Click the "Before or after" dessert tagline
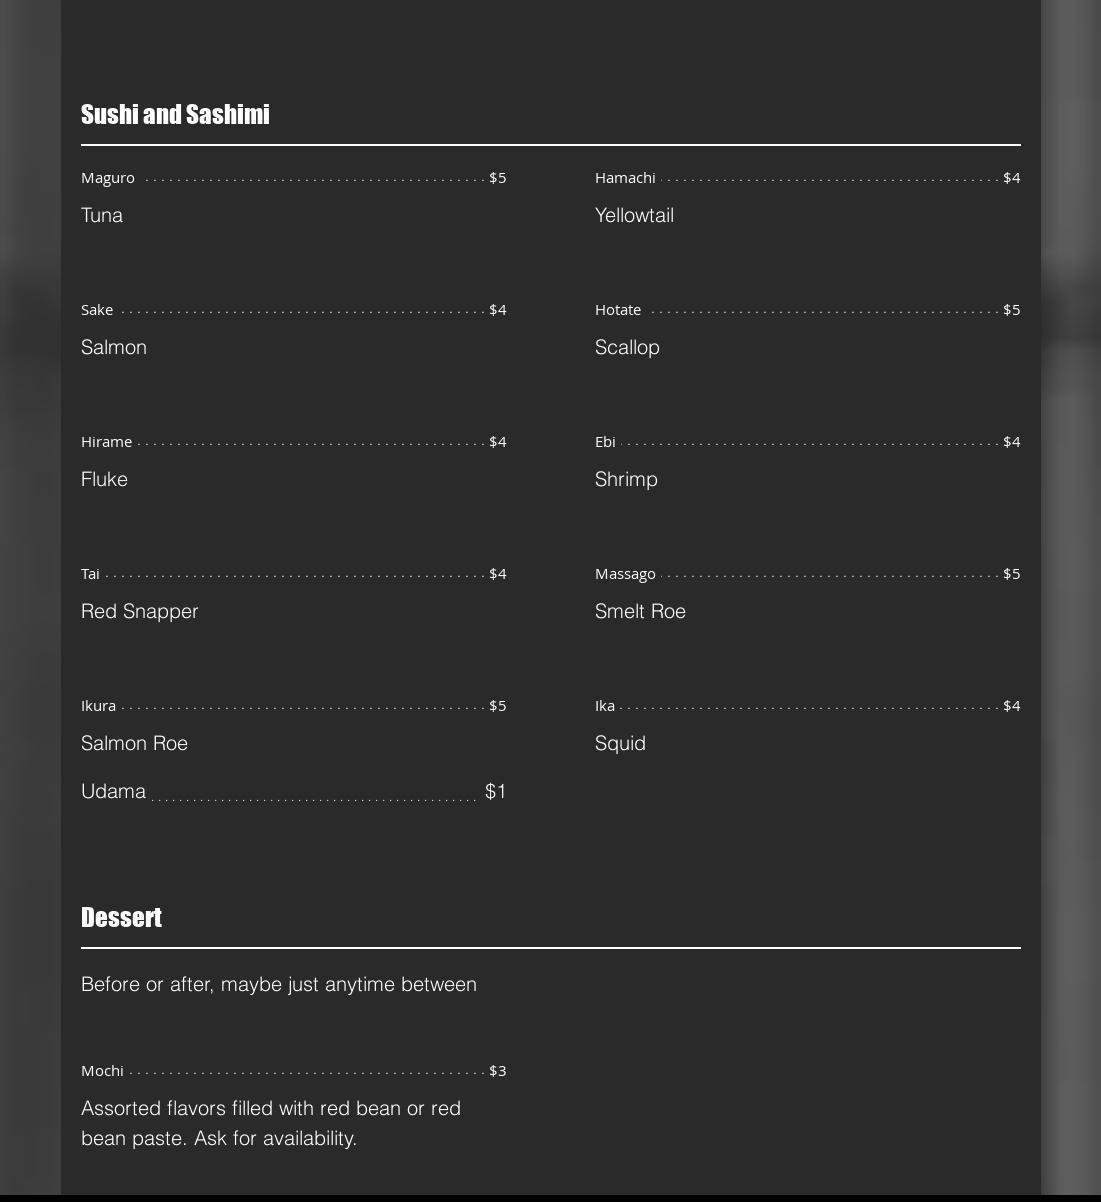Viewport: 1101px width, 1202px height. [x=278, y=985]
